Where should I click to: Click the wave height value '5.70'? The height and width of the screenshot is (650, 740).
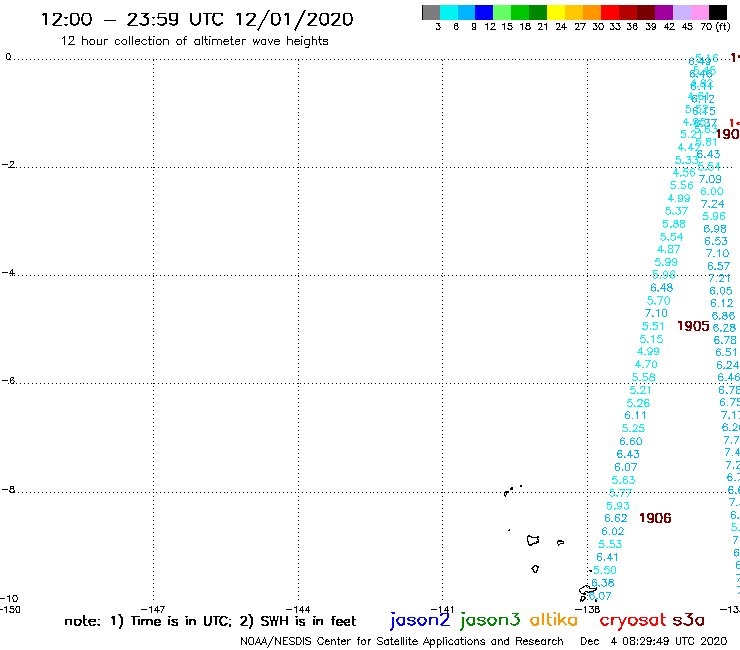click(658, 301)
